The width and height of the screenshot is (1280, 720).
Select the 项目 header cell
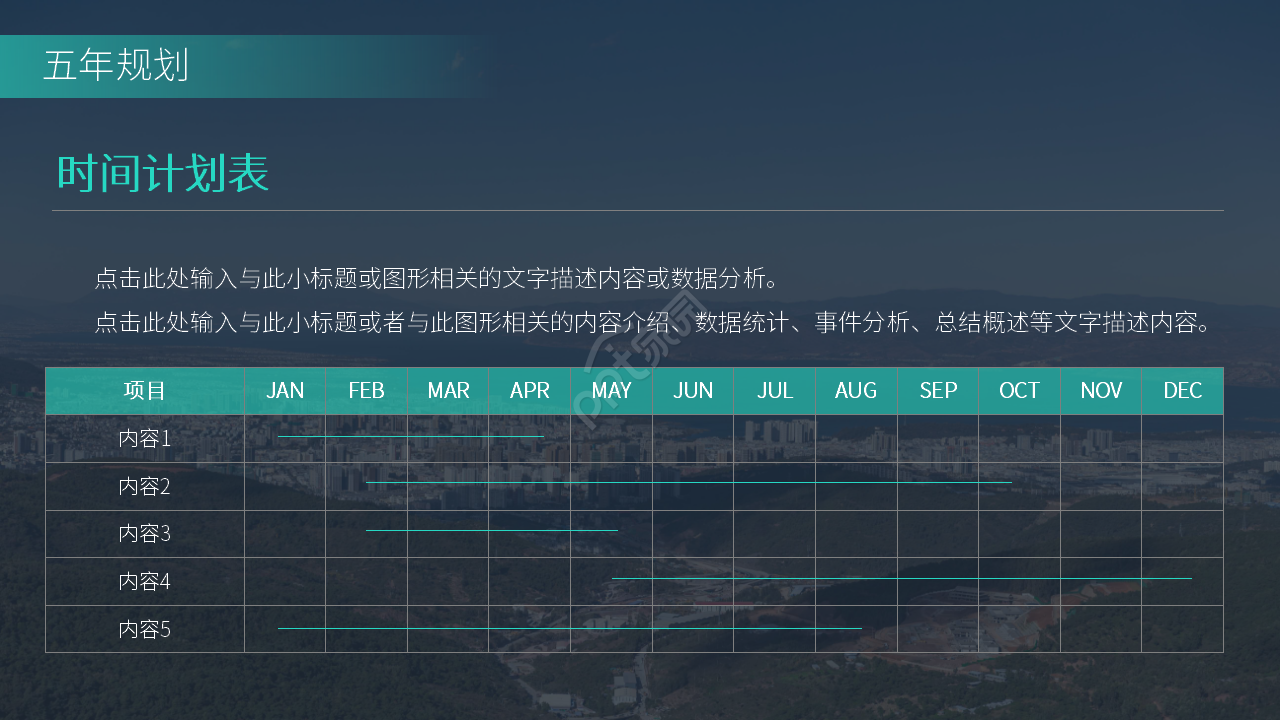[x=145, y=391]
